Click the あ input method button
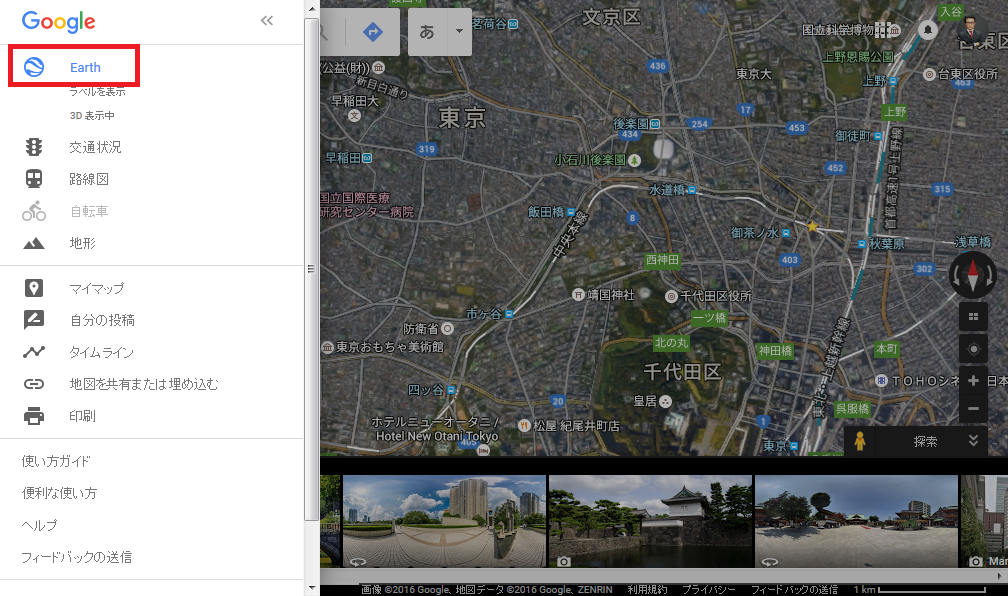The width and height of the screenshot is (1008, 596). [427, 32]
